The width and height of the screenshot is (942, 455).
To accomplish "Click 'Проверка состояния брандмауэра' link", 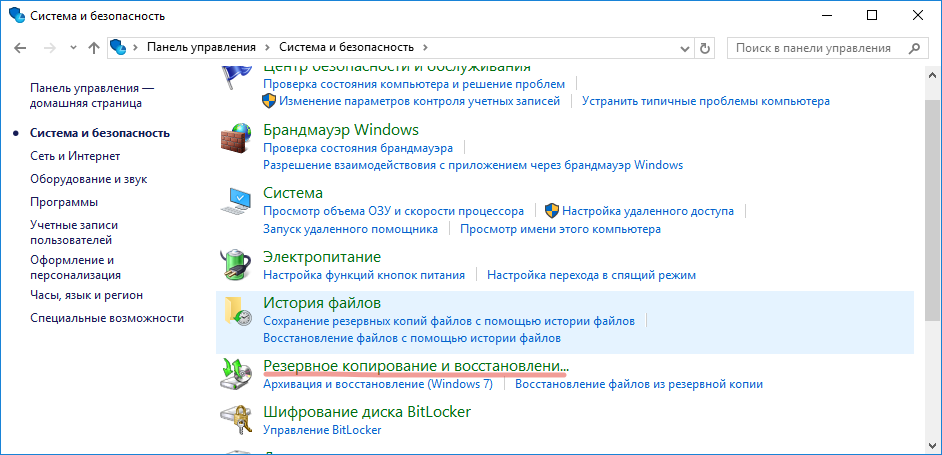I will tap(358, 148).
